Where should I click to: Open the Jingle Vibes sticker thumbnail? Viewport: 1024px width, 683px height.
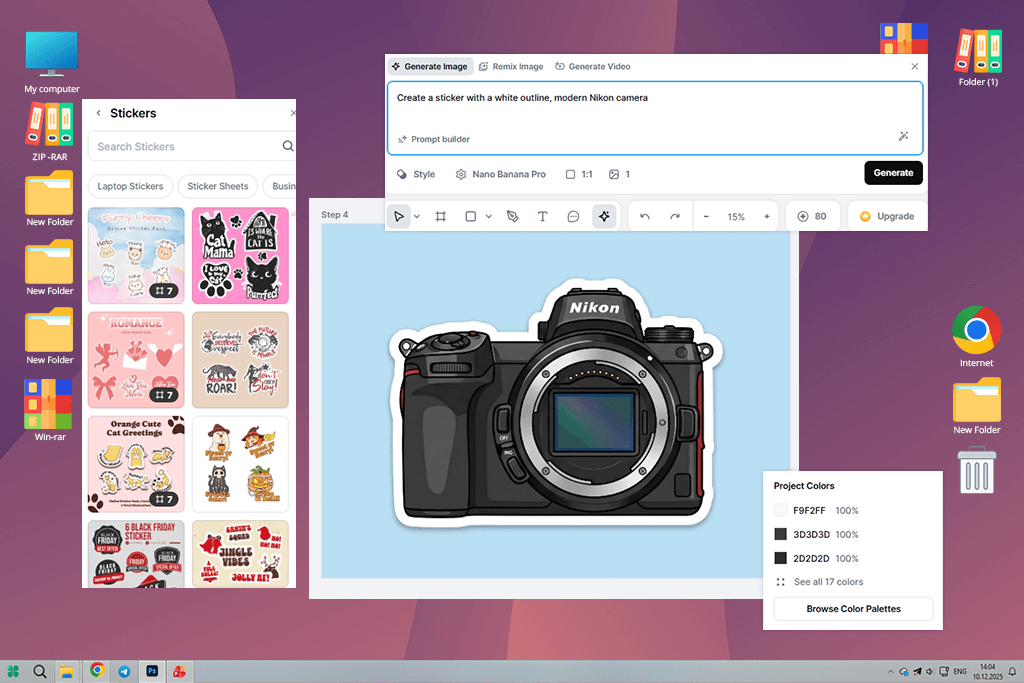(240, 554)
